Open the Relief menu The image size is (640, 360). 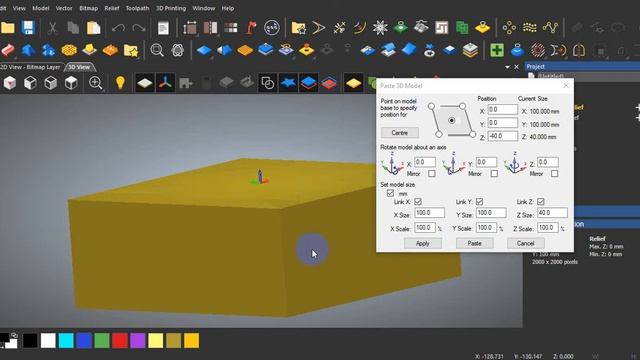coord(111,8)
